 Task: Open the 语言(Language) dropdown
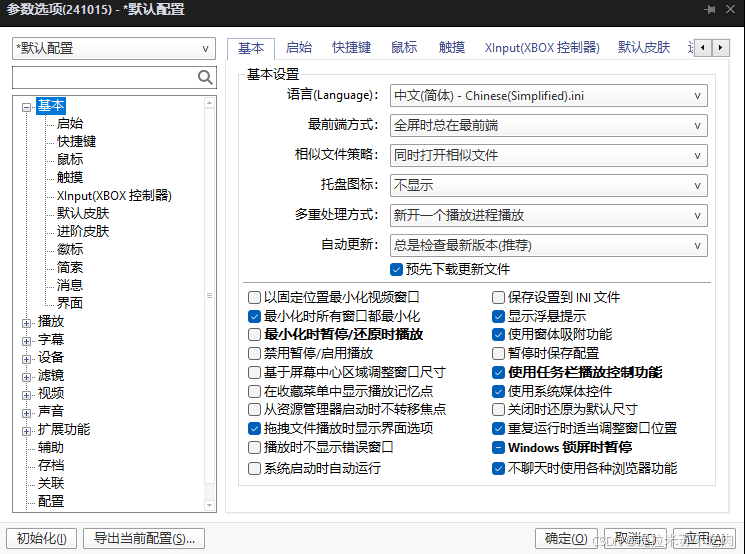[x=548, y=96]
